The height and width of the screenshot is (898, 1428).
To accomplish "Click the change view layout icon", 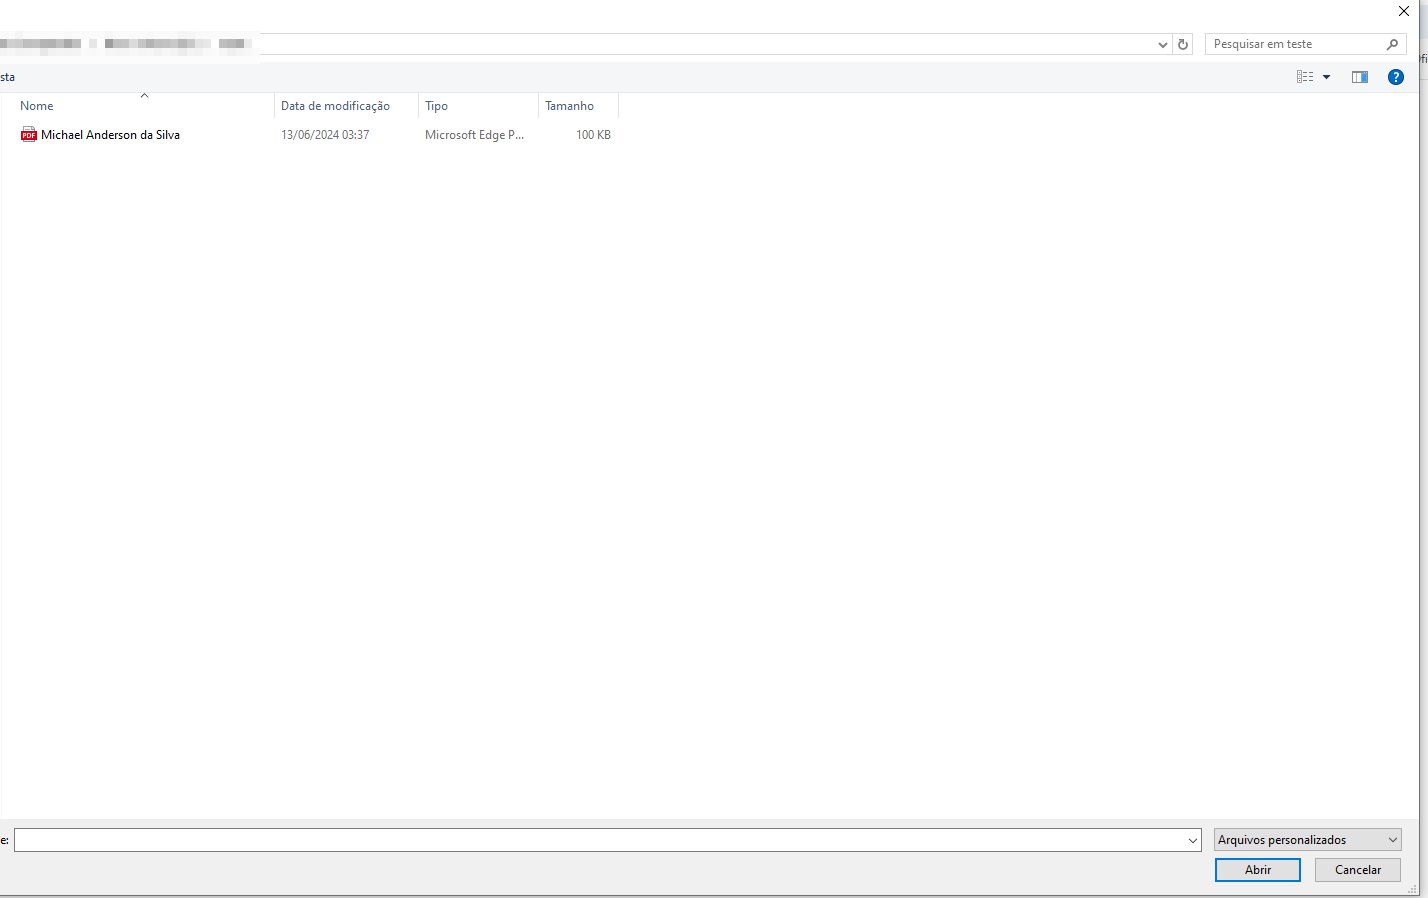I will (1305, 77).
